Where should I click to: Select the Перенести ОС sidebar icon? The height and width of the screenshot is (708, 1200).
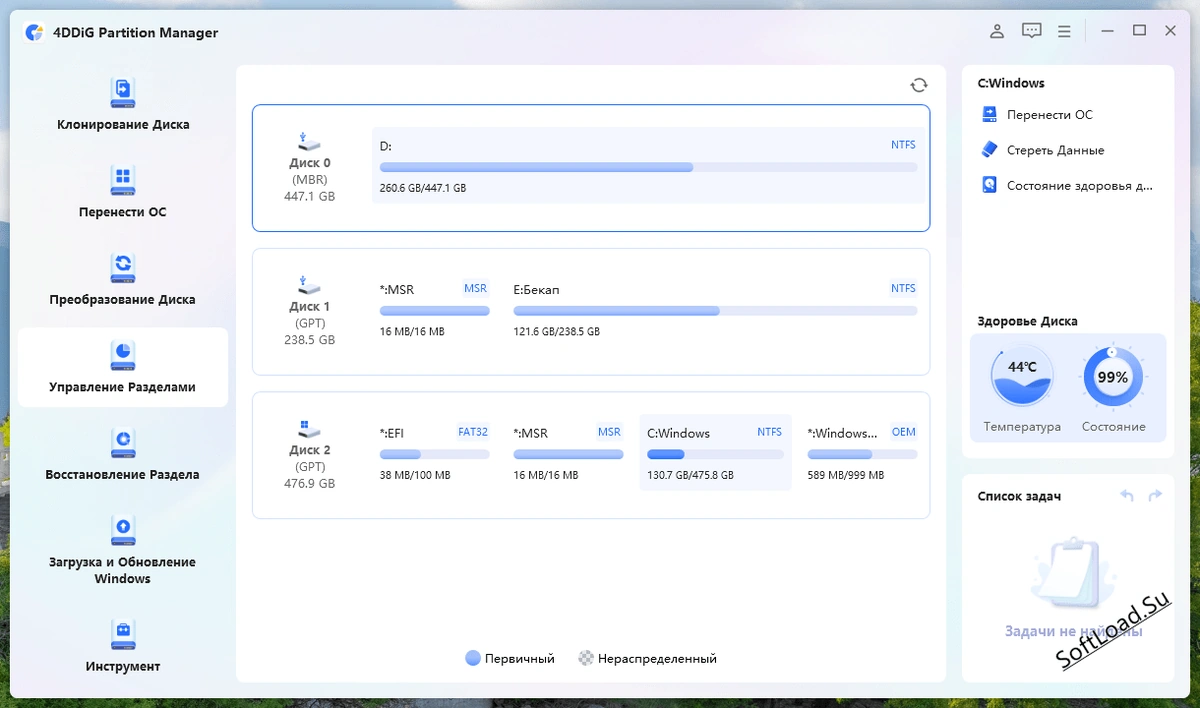(122, 180)
